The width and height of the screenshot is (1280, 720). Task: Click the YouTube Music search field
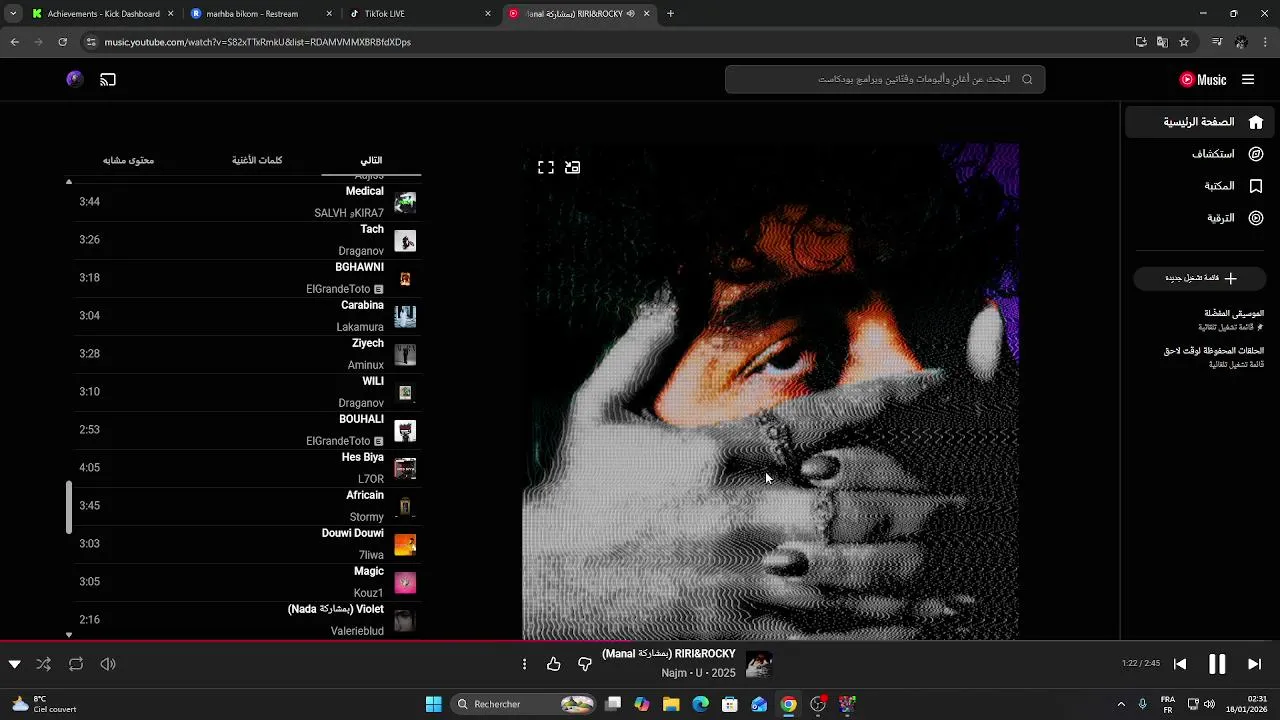pos(885,79)
